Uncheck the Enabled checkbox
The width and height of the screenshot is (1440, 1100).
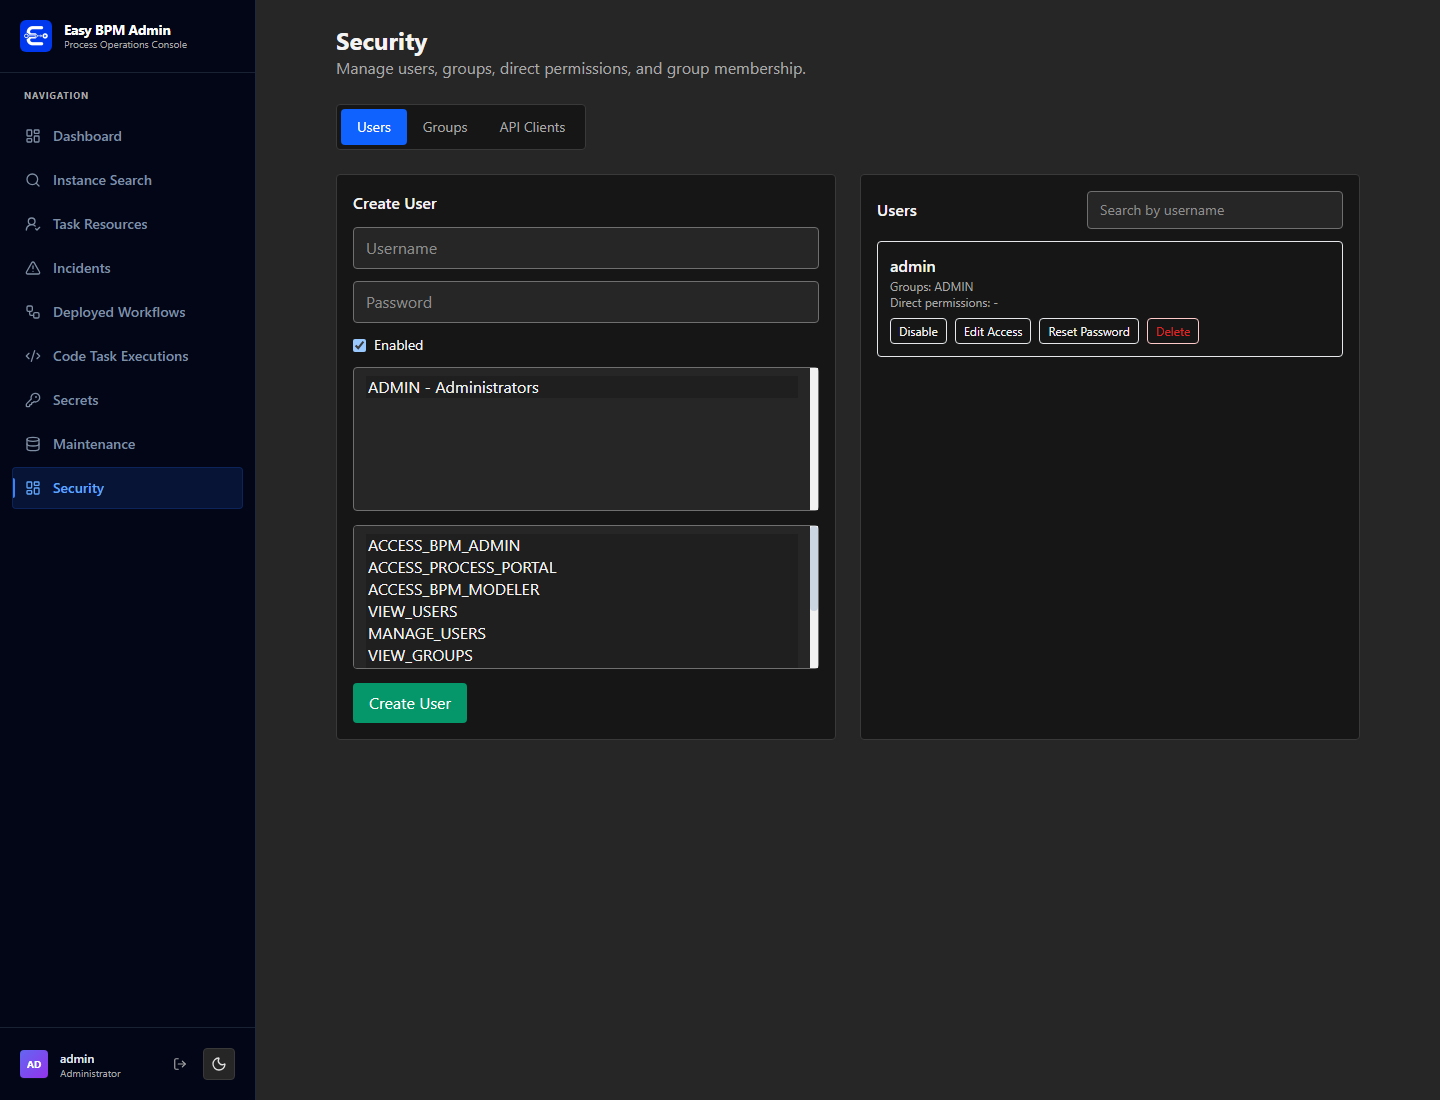[360, 345]
